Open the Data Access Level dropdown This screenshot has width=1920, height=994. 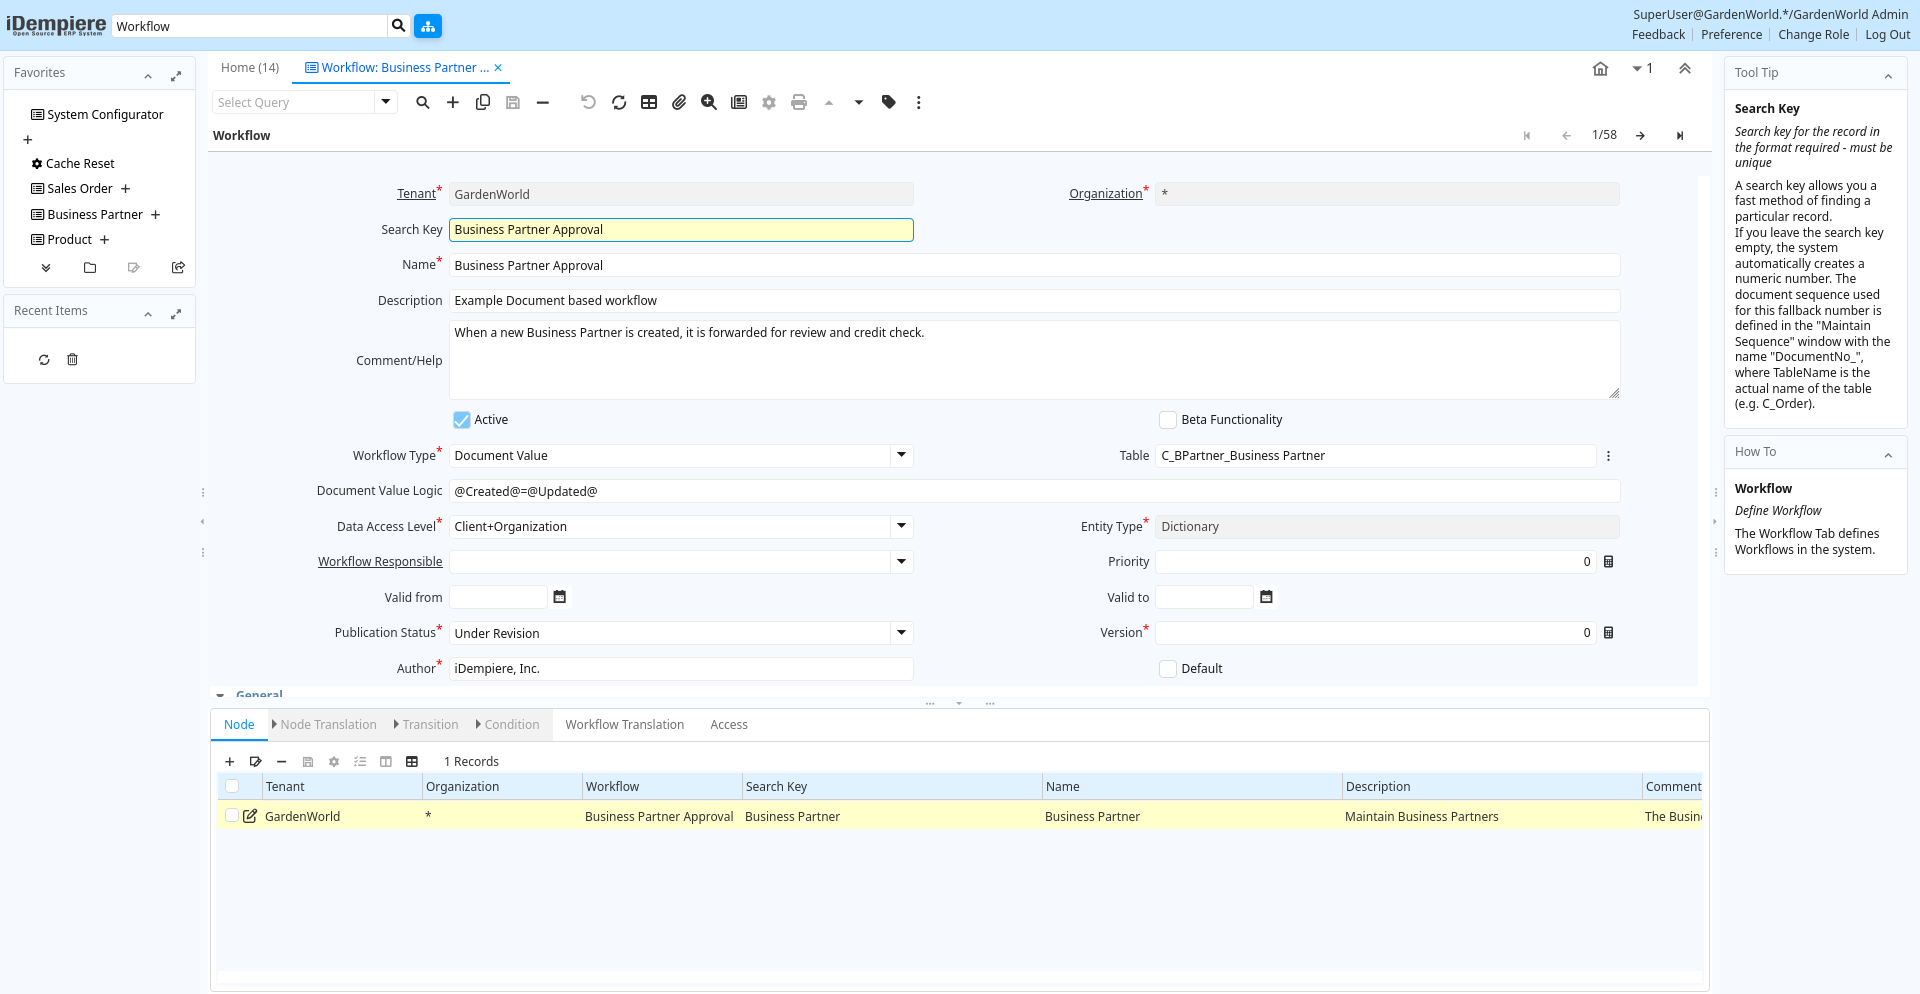(x=901, y=527)
